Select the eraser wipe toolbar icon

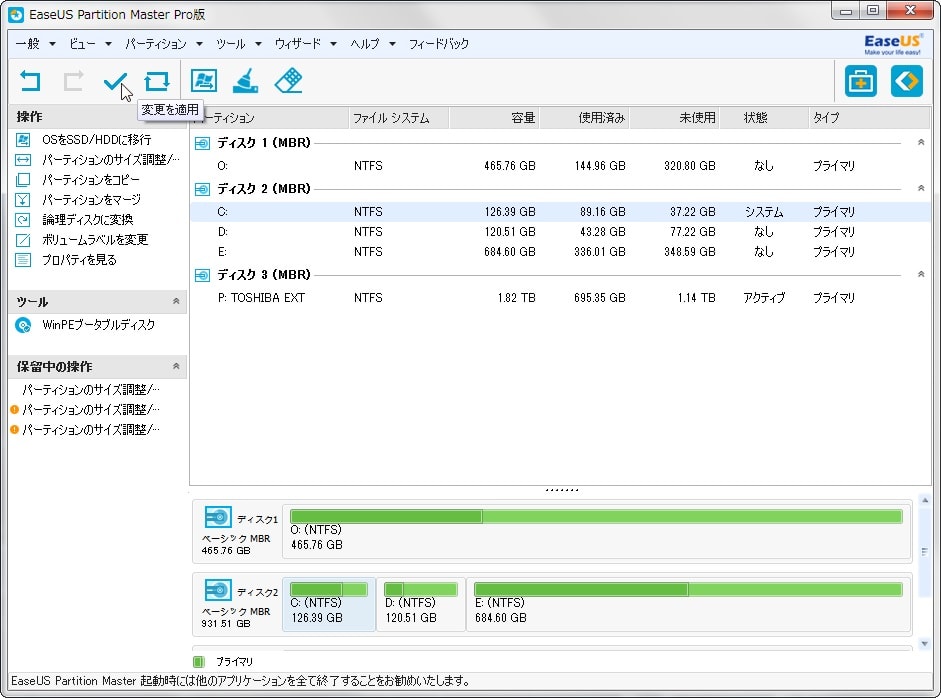(x=288, y=81)
